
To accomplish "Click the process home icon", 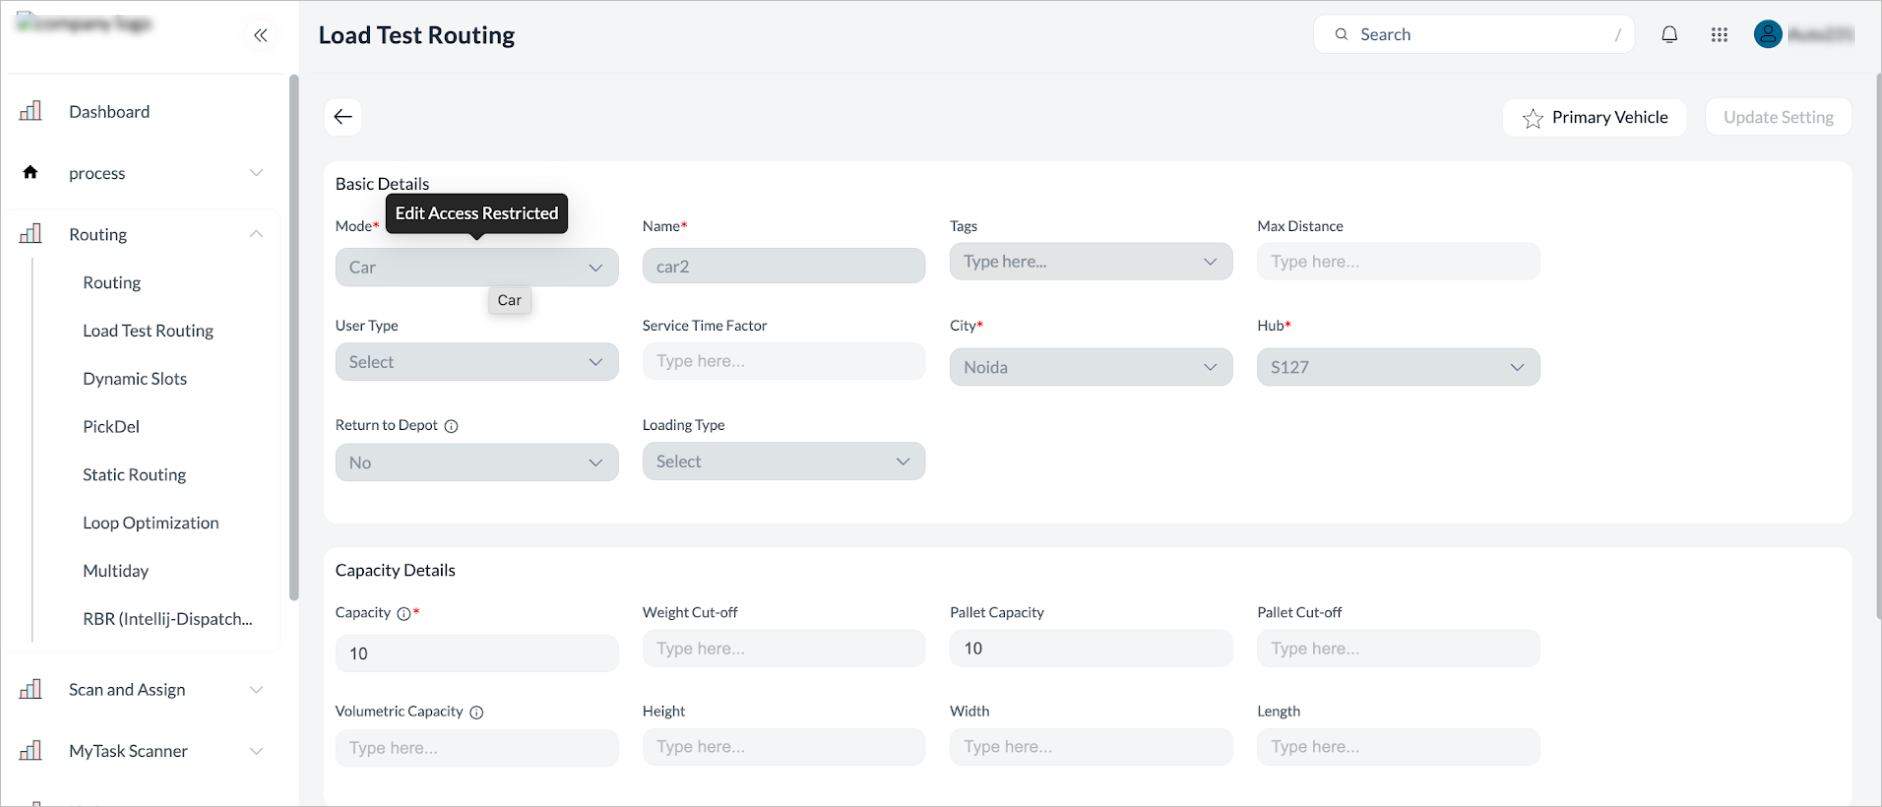I will point(31,172).
